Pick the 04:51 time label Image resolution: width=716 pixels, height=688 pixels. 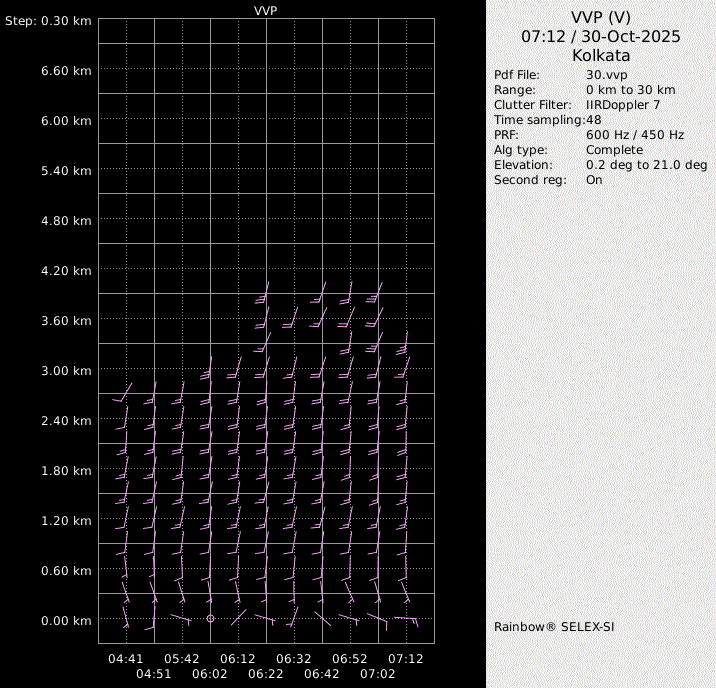154,675
